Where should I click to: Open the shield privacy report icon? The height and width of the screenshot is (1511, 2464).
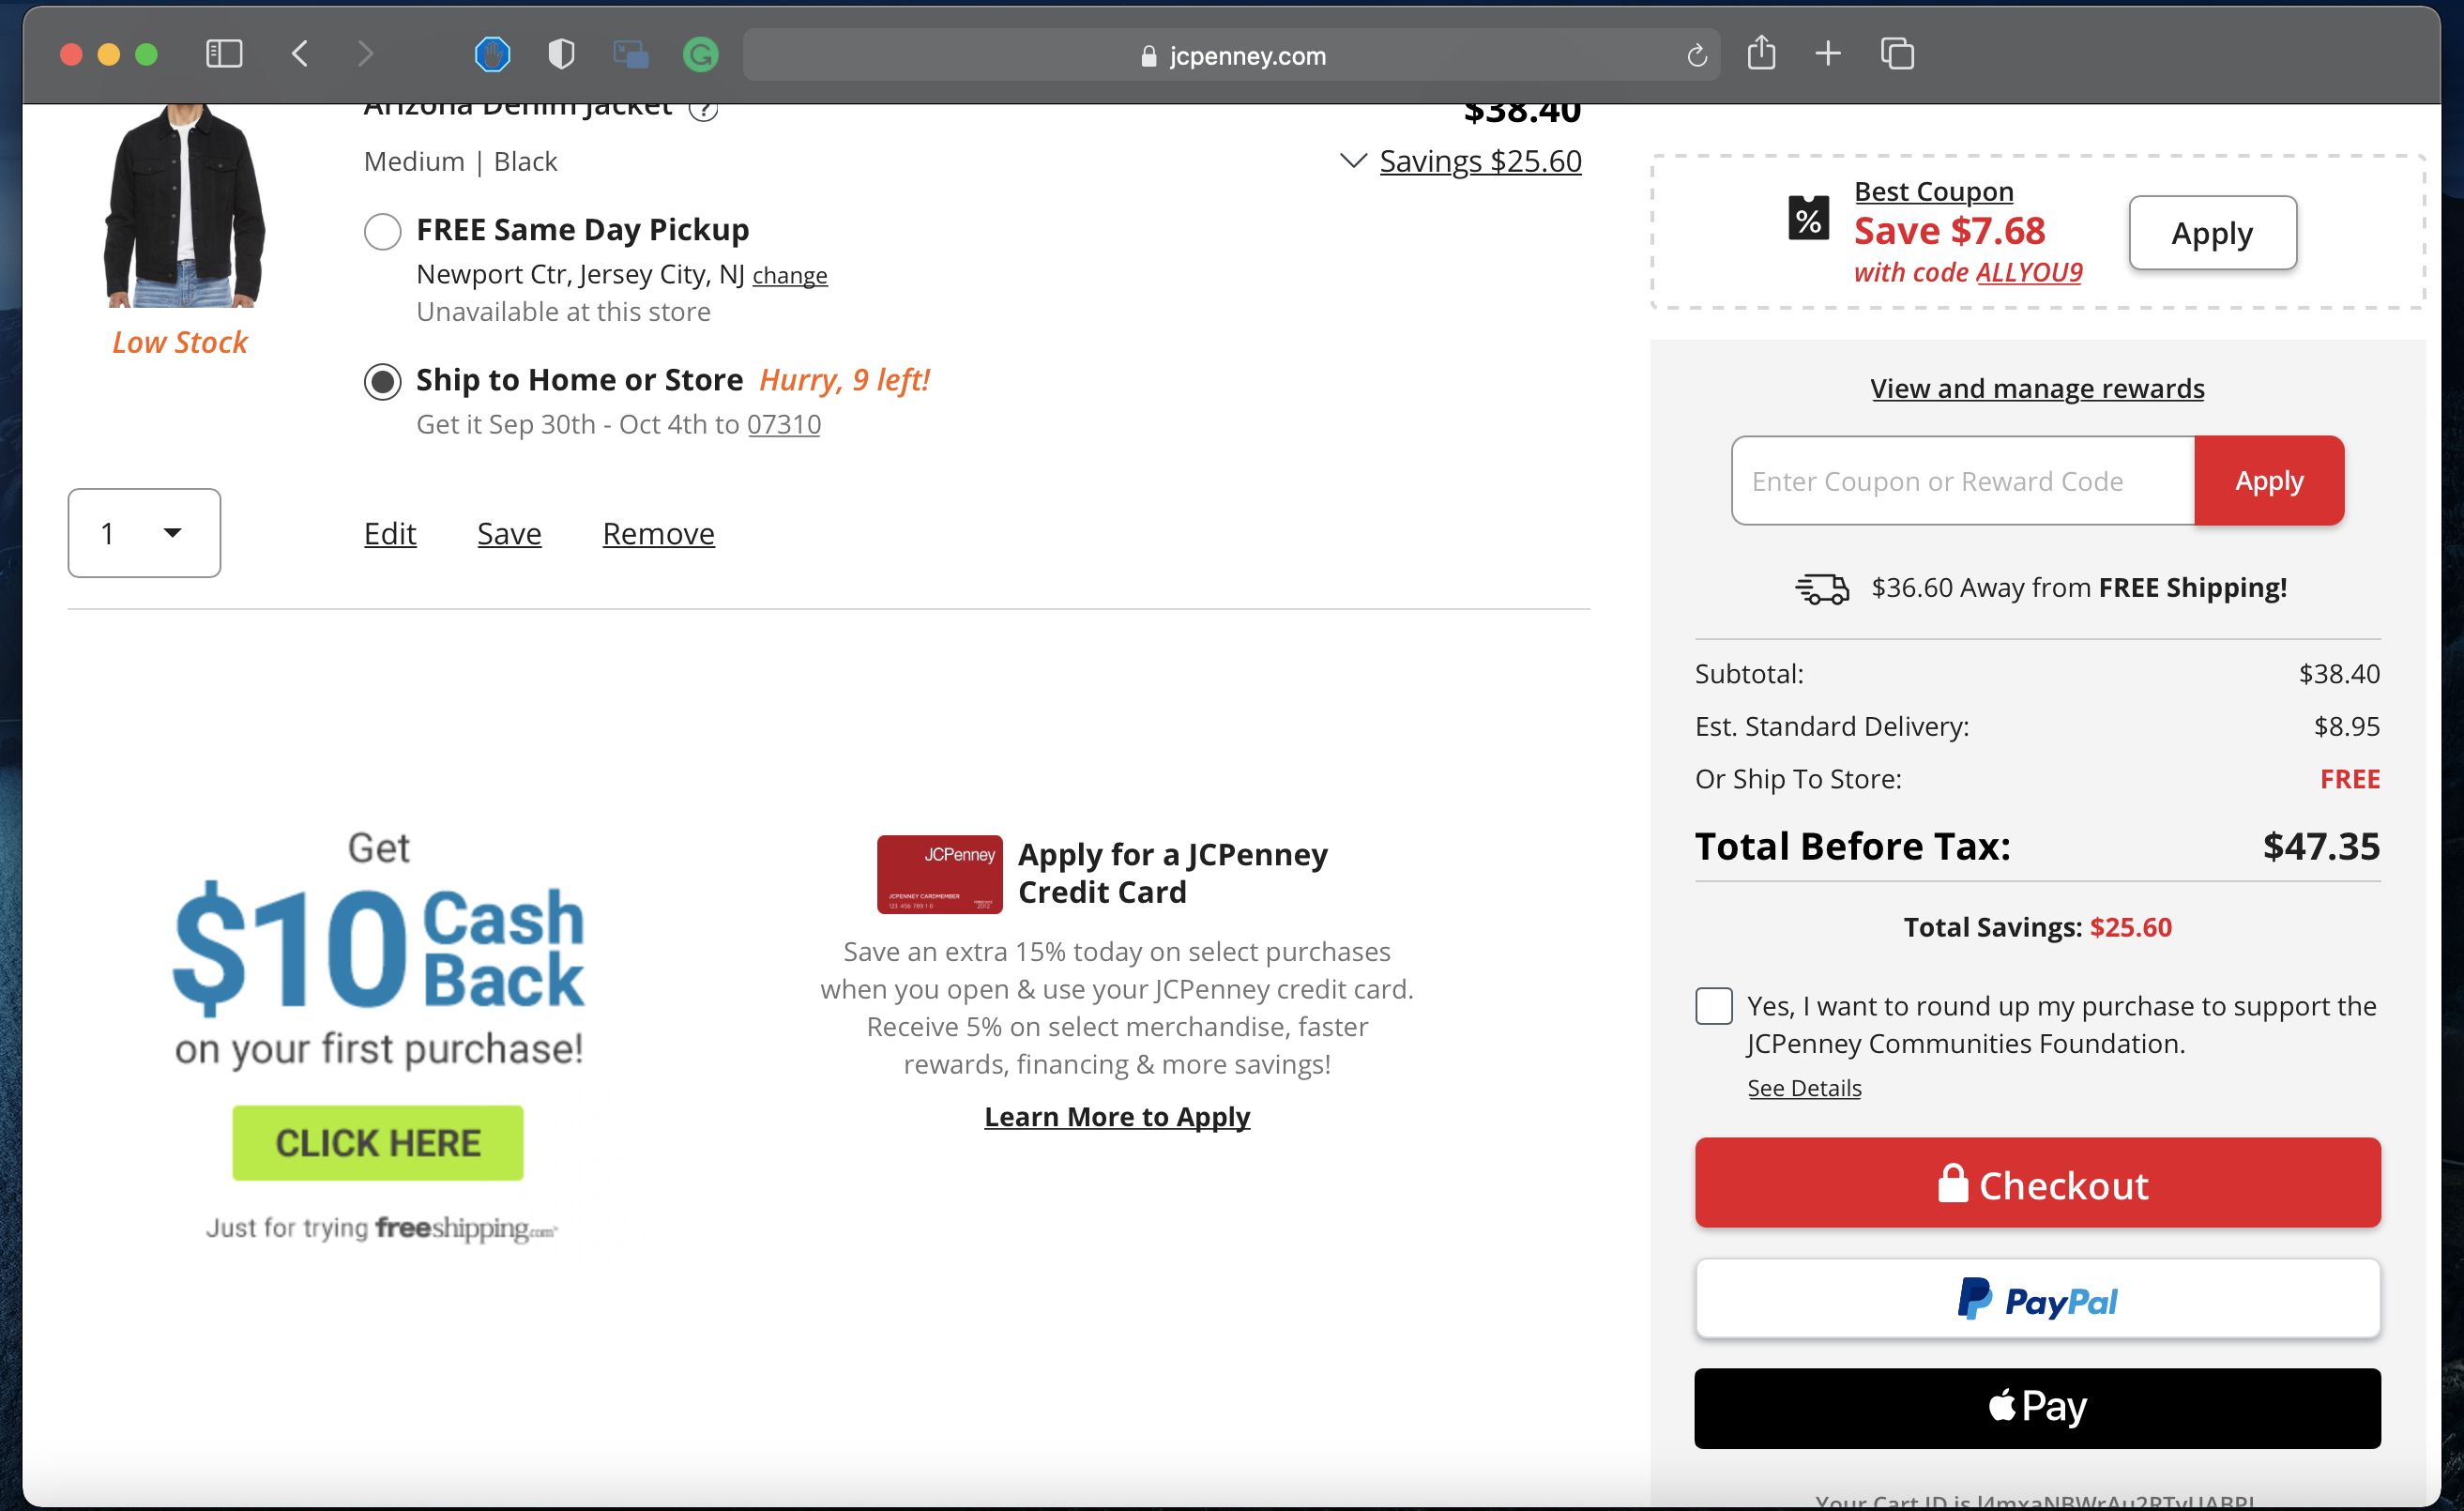tap(562, 54)
